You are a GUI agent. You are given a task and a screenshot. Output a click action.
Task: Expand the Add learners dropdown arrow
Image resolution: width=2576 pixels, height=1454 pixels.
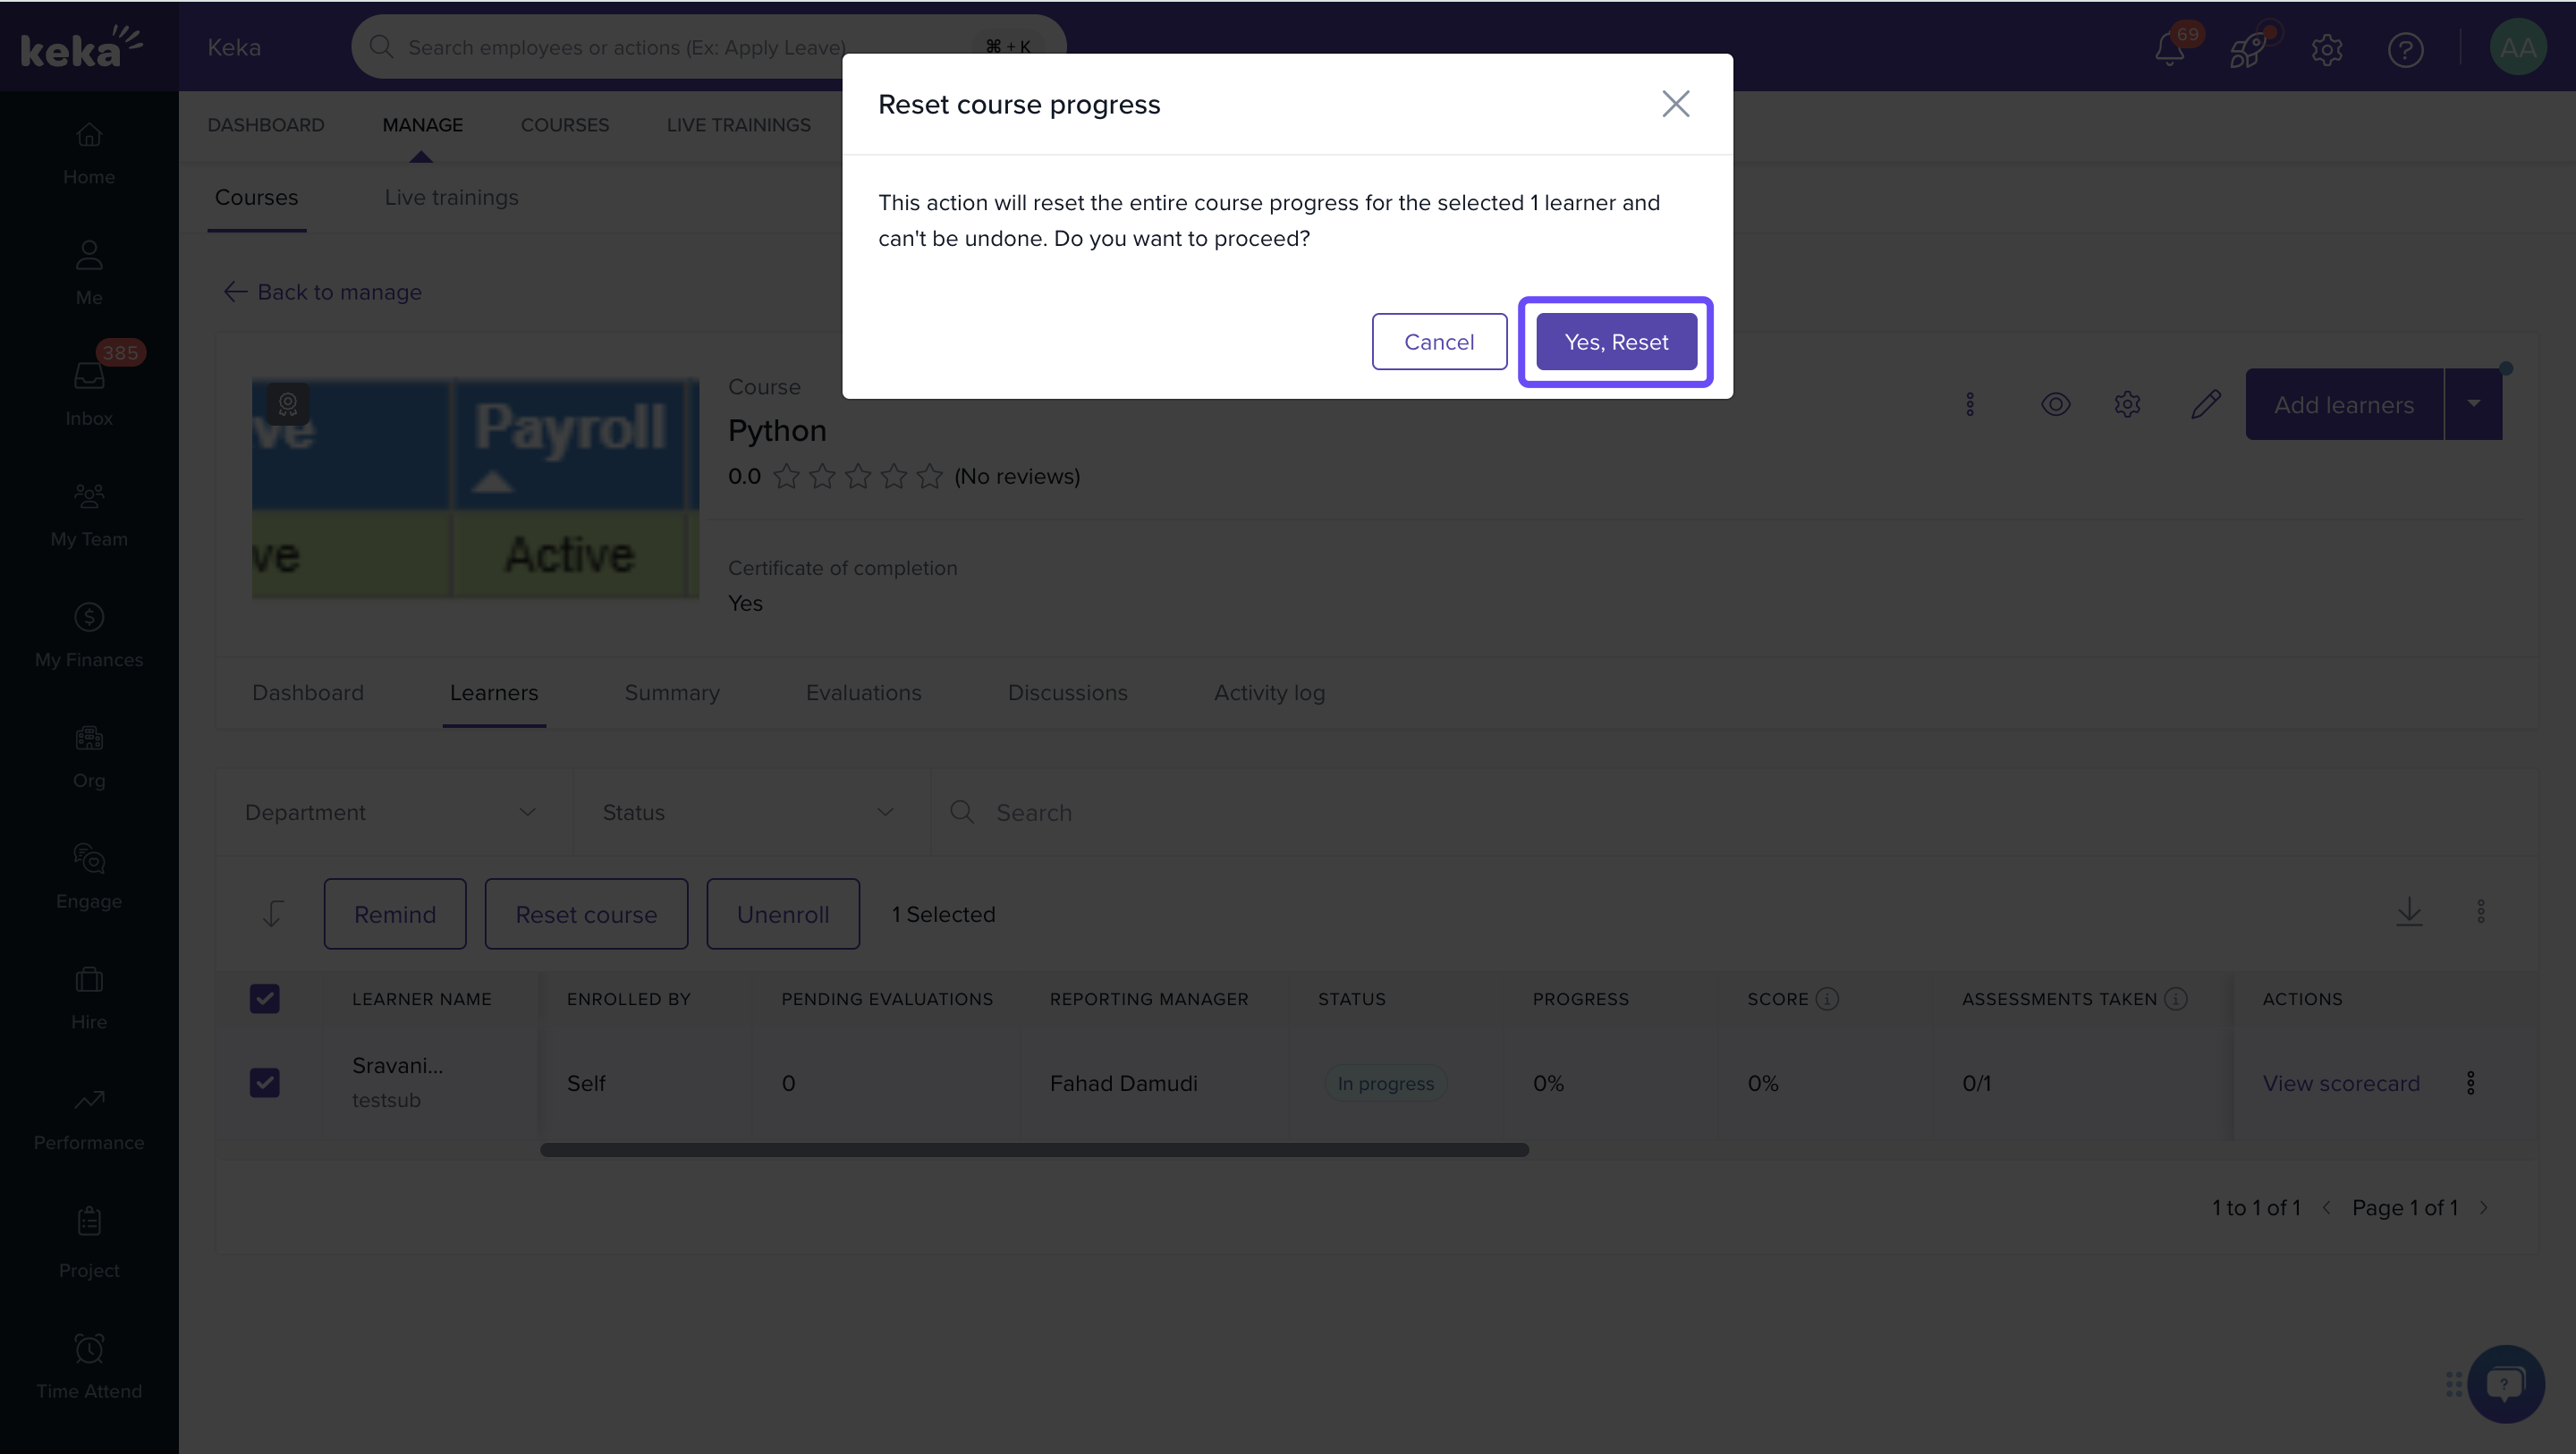(x=2473, y=404)
